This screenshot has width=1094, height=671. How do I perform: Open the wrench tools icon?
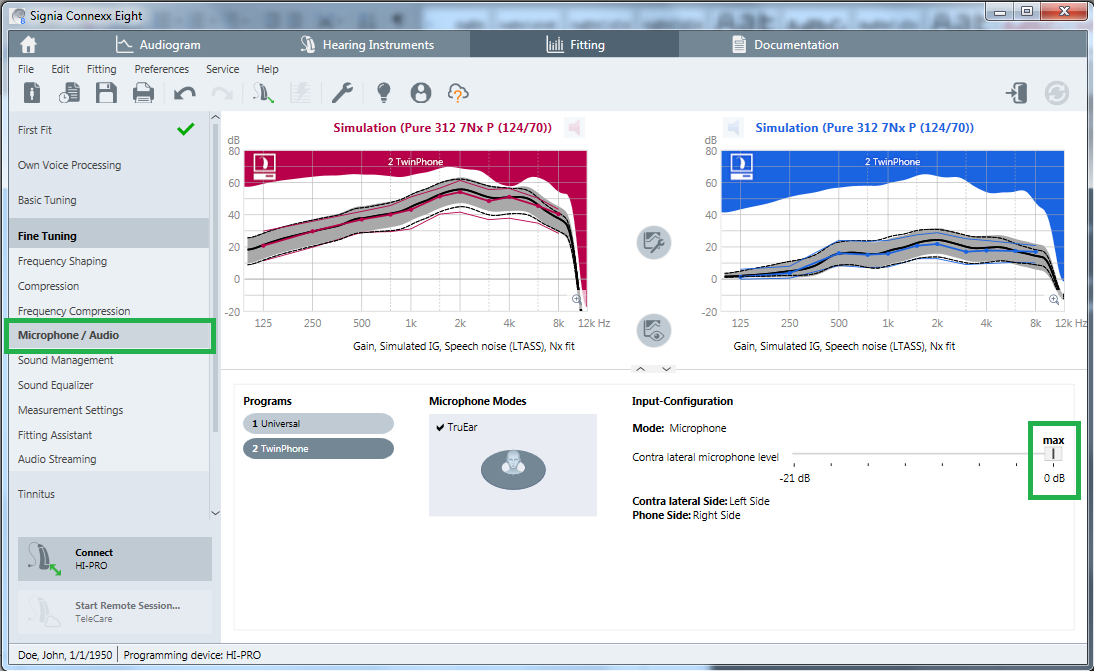[x=342, y=93]
